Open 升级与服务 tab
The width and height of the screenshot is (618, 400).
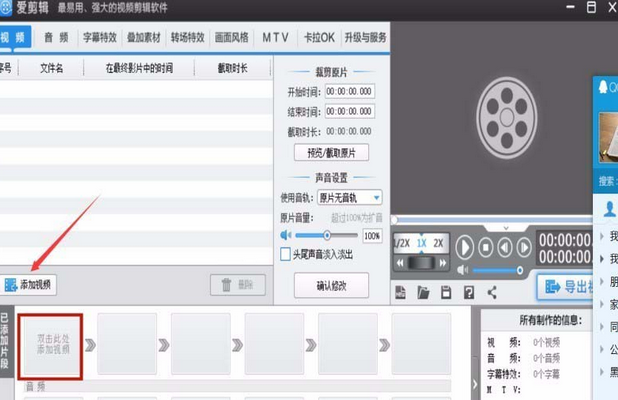(x=365, y=37)
